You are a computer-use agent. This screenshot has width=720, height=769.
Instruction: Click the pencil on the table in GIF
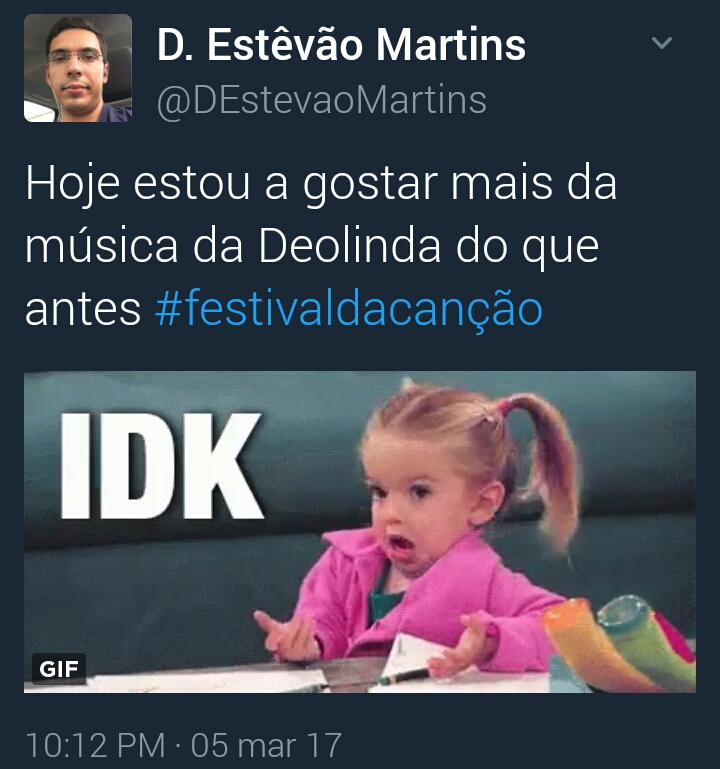[404, 677]
